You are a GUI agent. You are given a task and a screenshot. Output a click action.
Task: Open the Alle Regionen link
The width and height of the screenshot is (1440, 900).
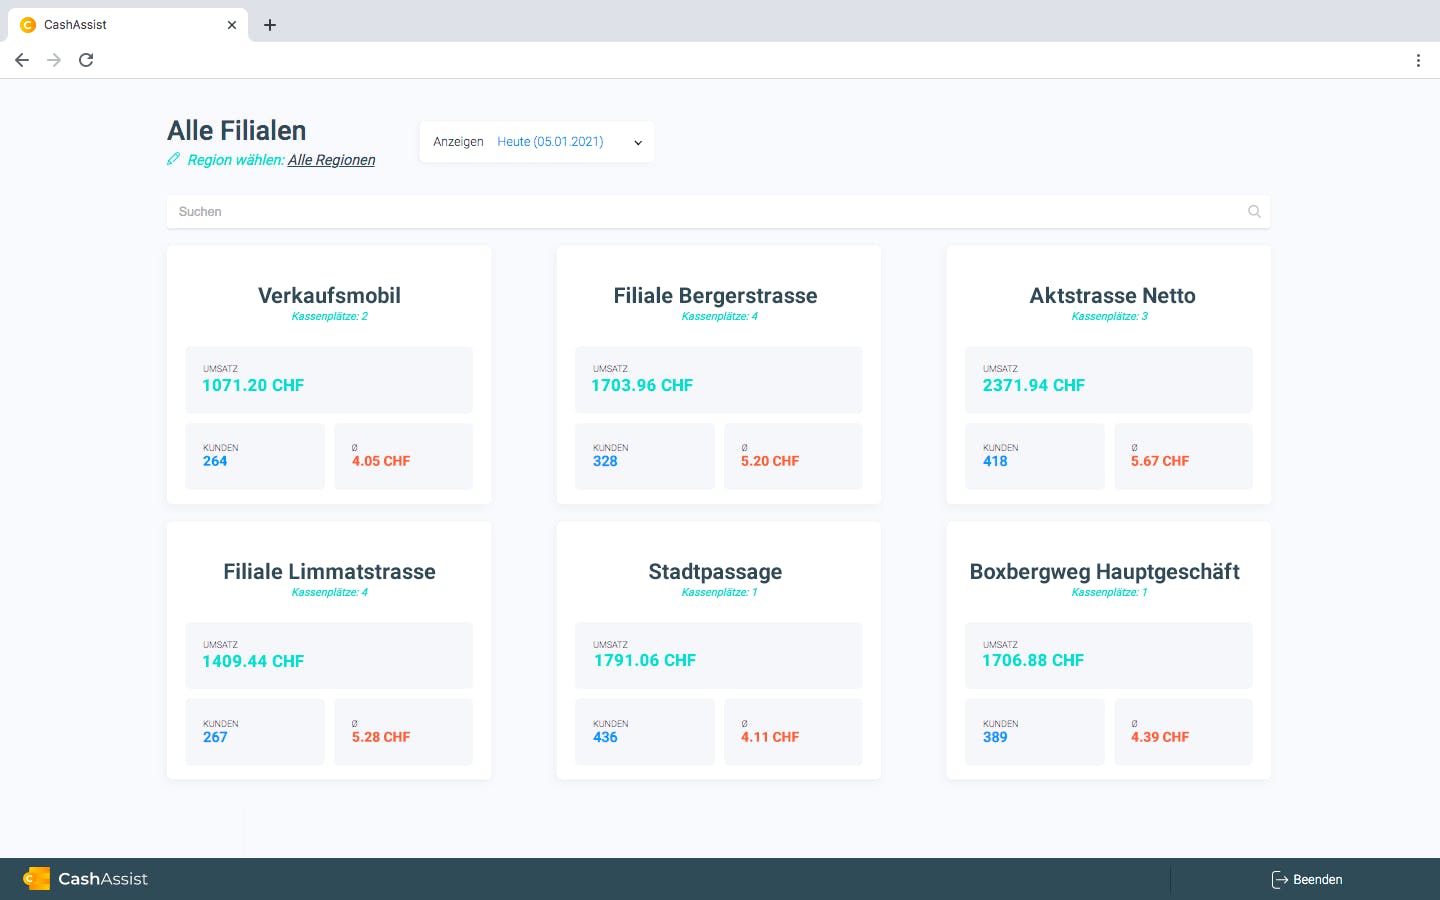(x=331, y=160)
